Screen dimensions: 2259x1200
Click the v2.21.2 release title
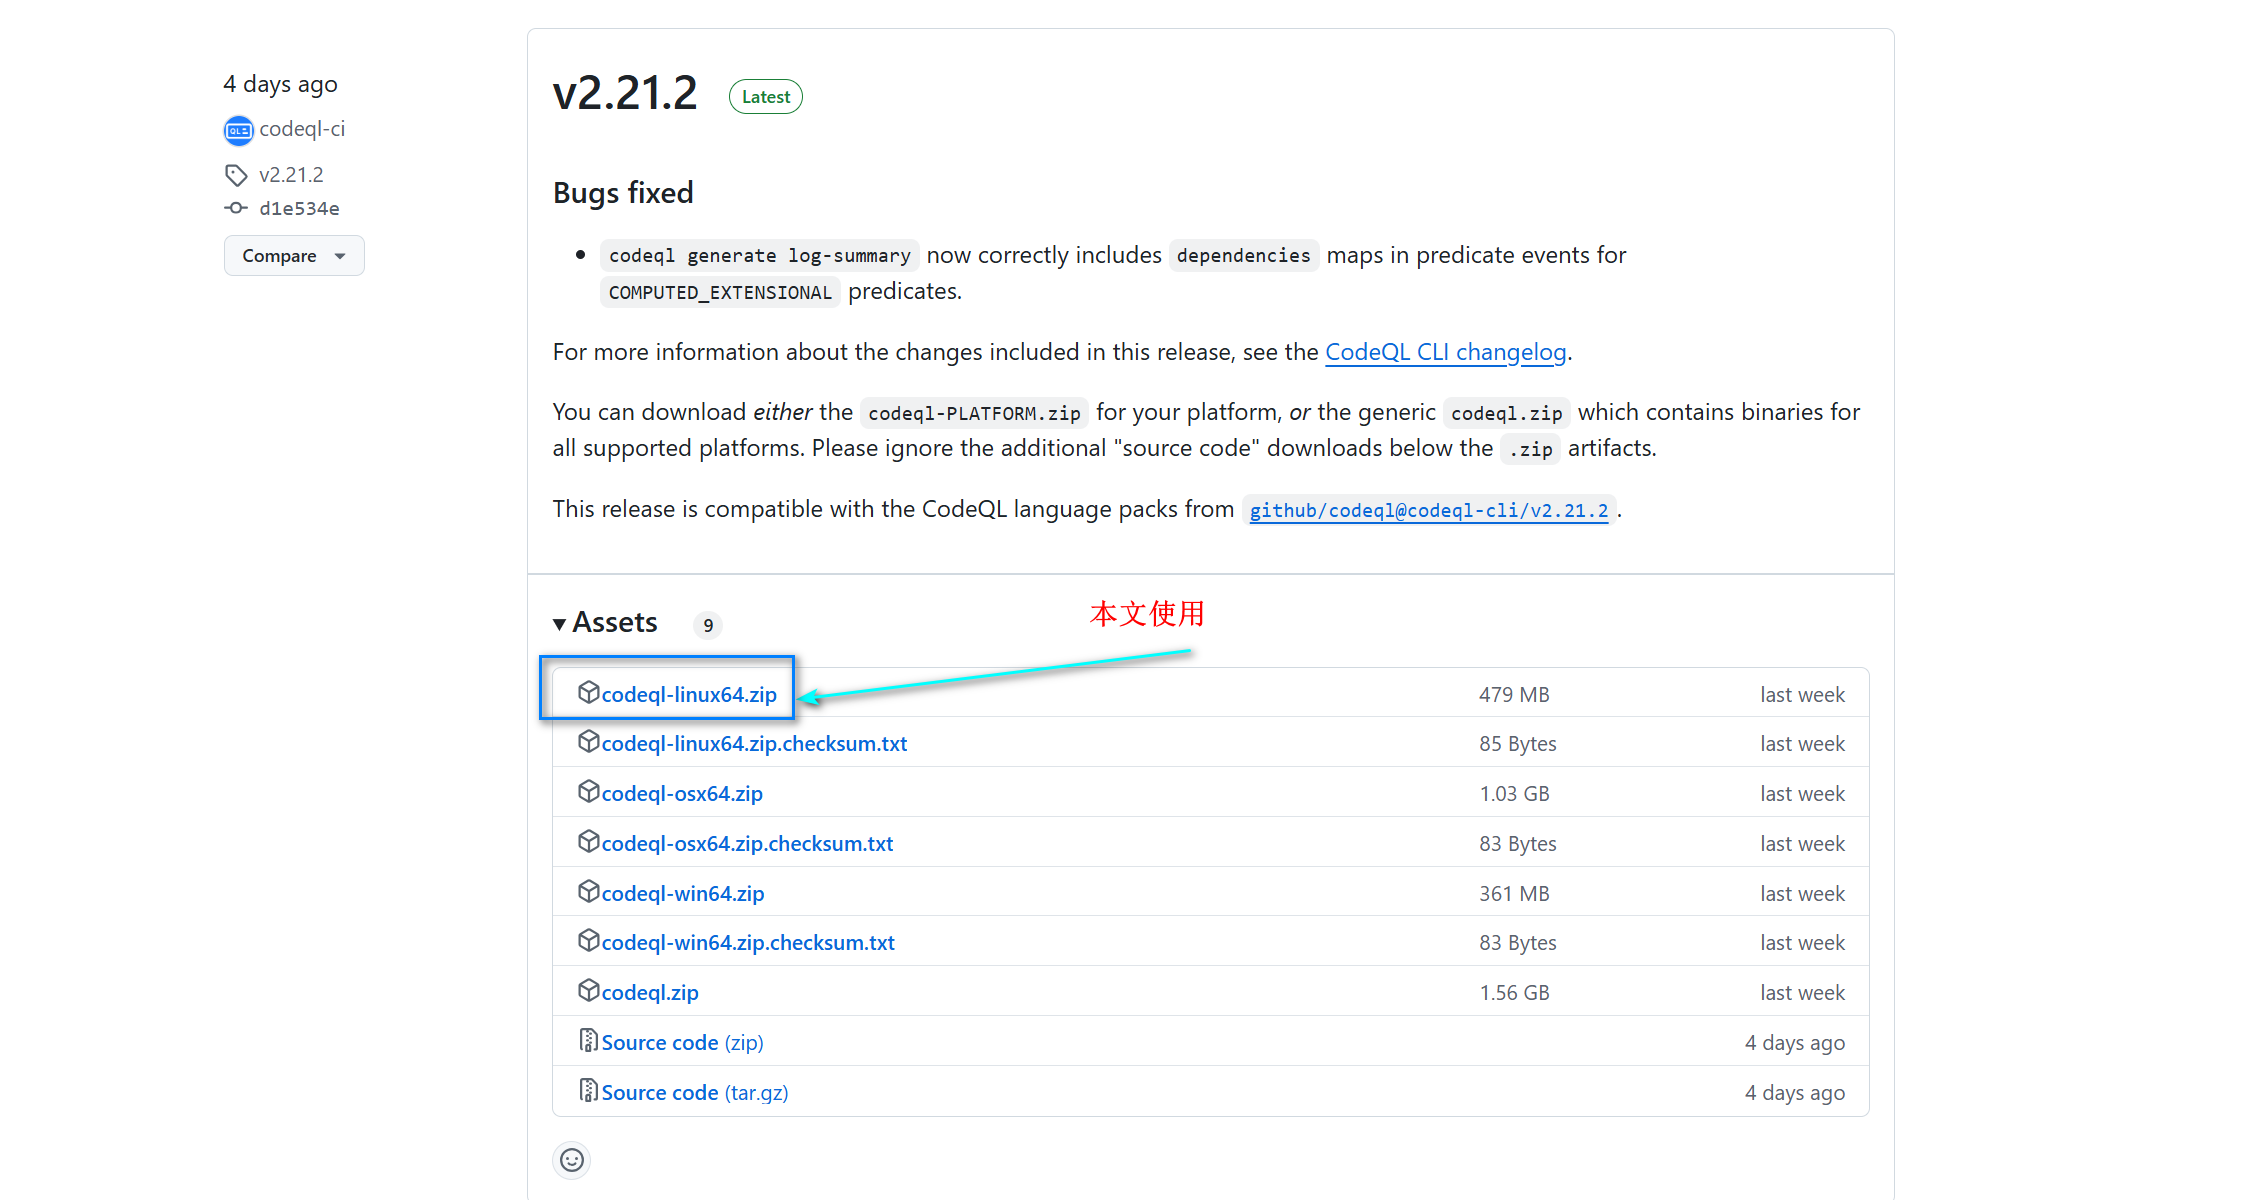tap(625, 94)
